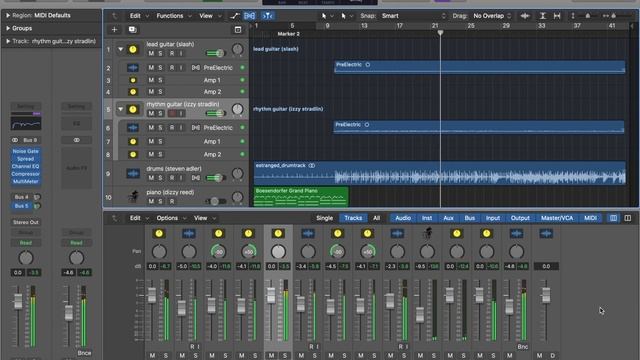Toggle input monitoring on track 6 PreElectric
The image size is (640, 360).
(x=181, y=128)
